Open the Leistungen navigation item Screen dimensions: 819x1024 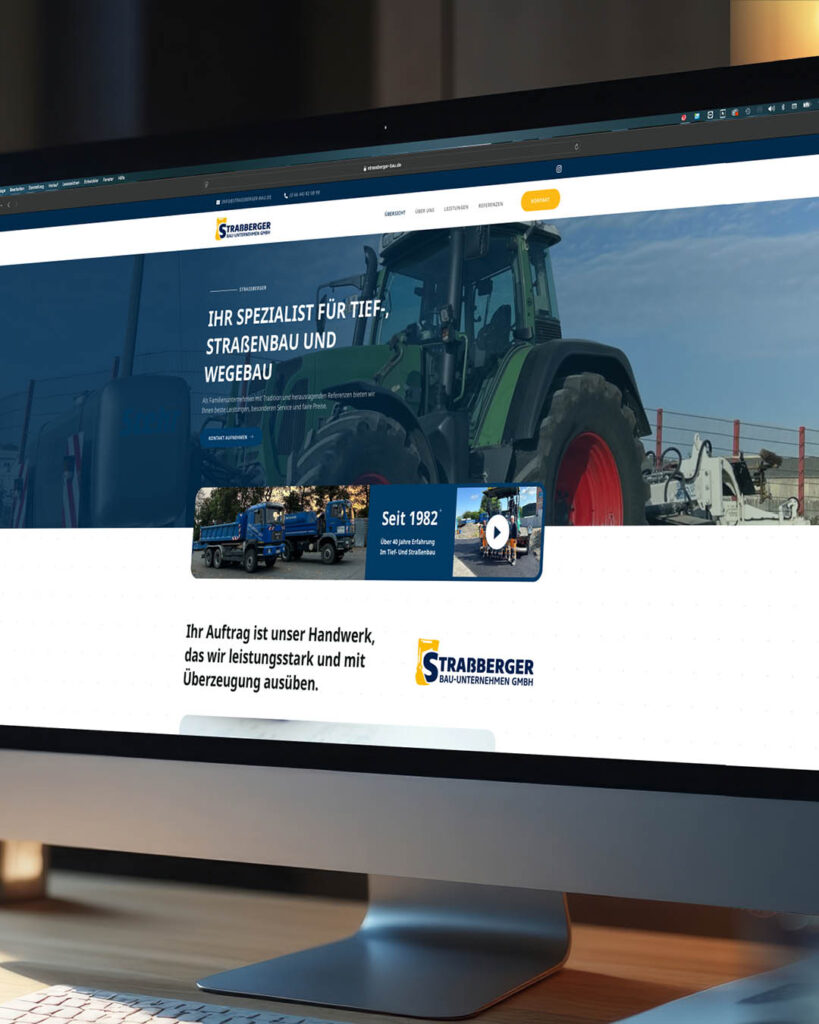click(456, 208)
